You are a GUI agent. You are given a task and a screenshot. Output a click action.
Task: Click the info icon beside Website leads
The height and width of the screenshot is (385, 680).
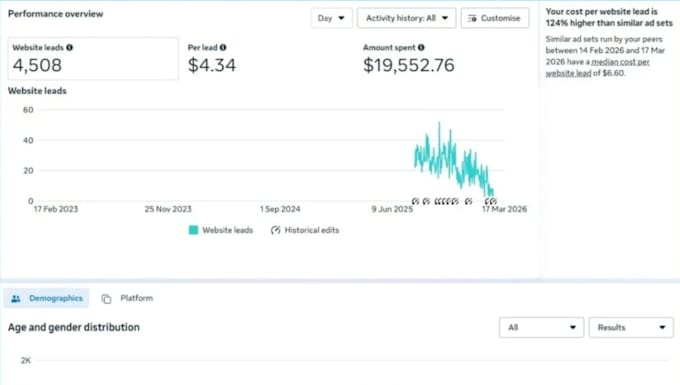(69, 47)
